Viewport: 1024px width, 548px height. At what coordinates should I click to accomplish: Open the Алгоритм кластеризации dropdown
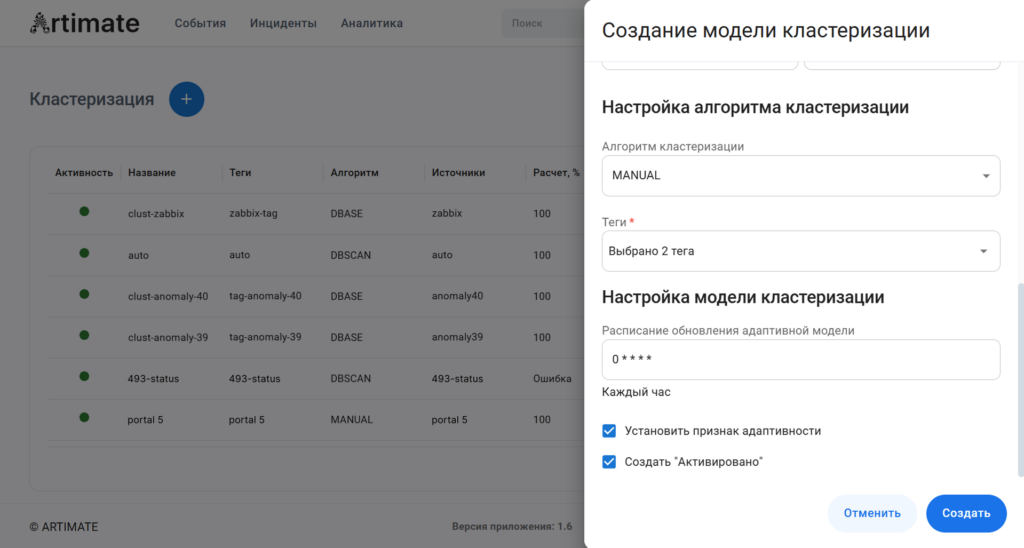[801, 176]
